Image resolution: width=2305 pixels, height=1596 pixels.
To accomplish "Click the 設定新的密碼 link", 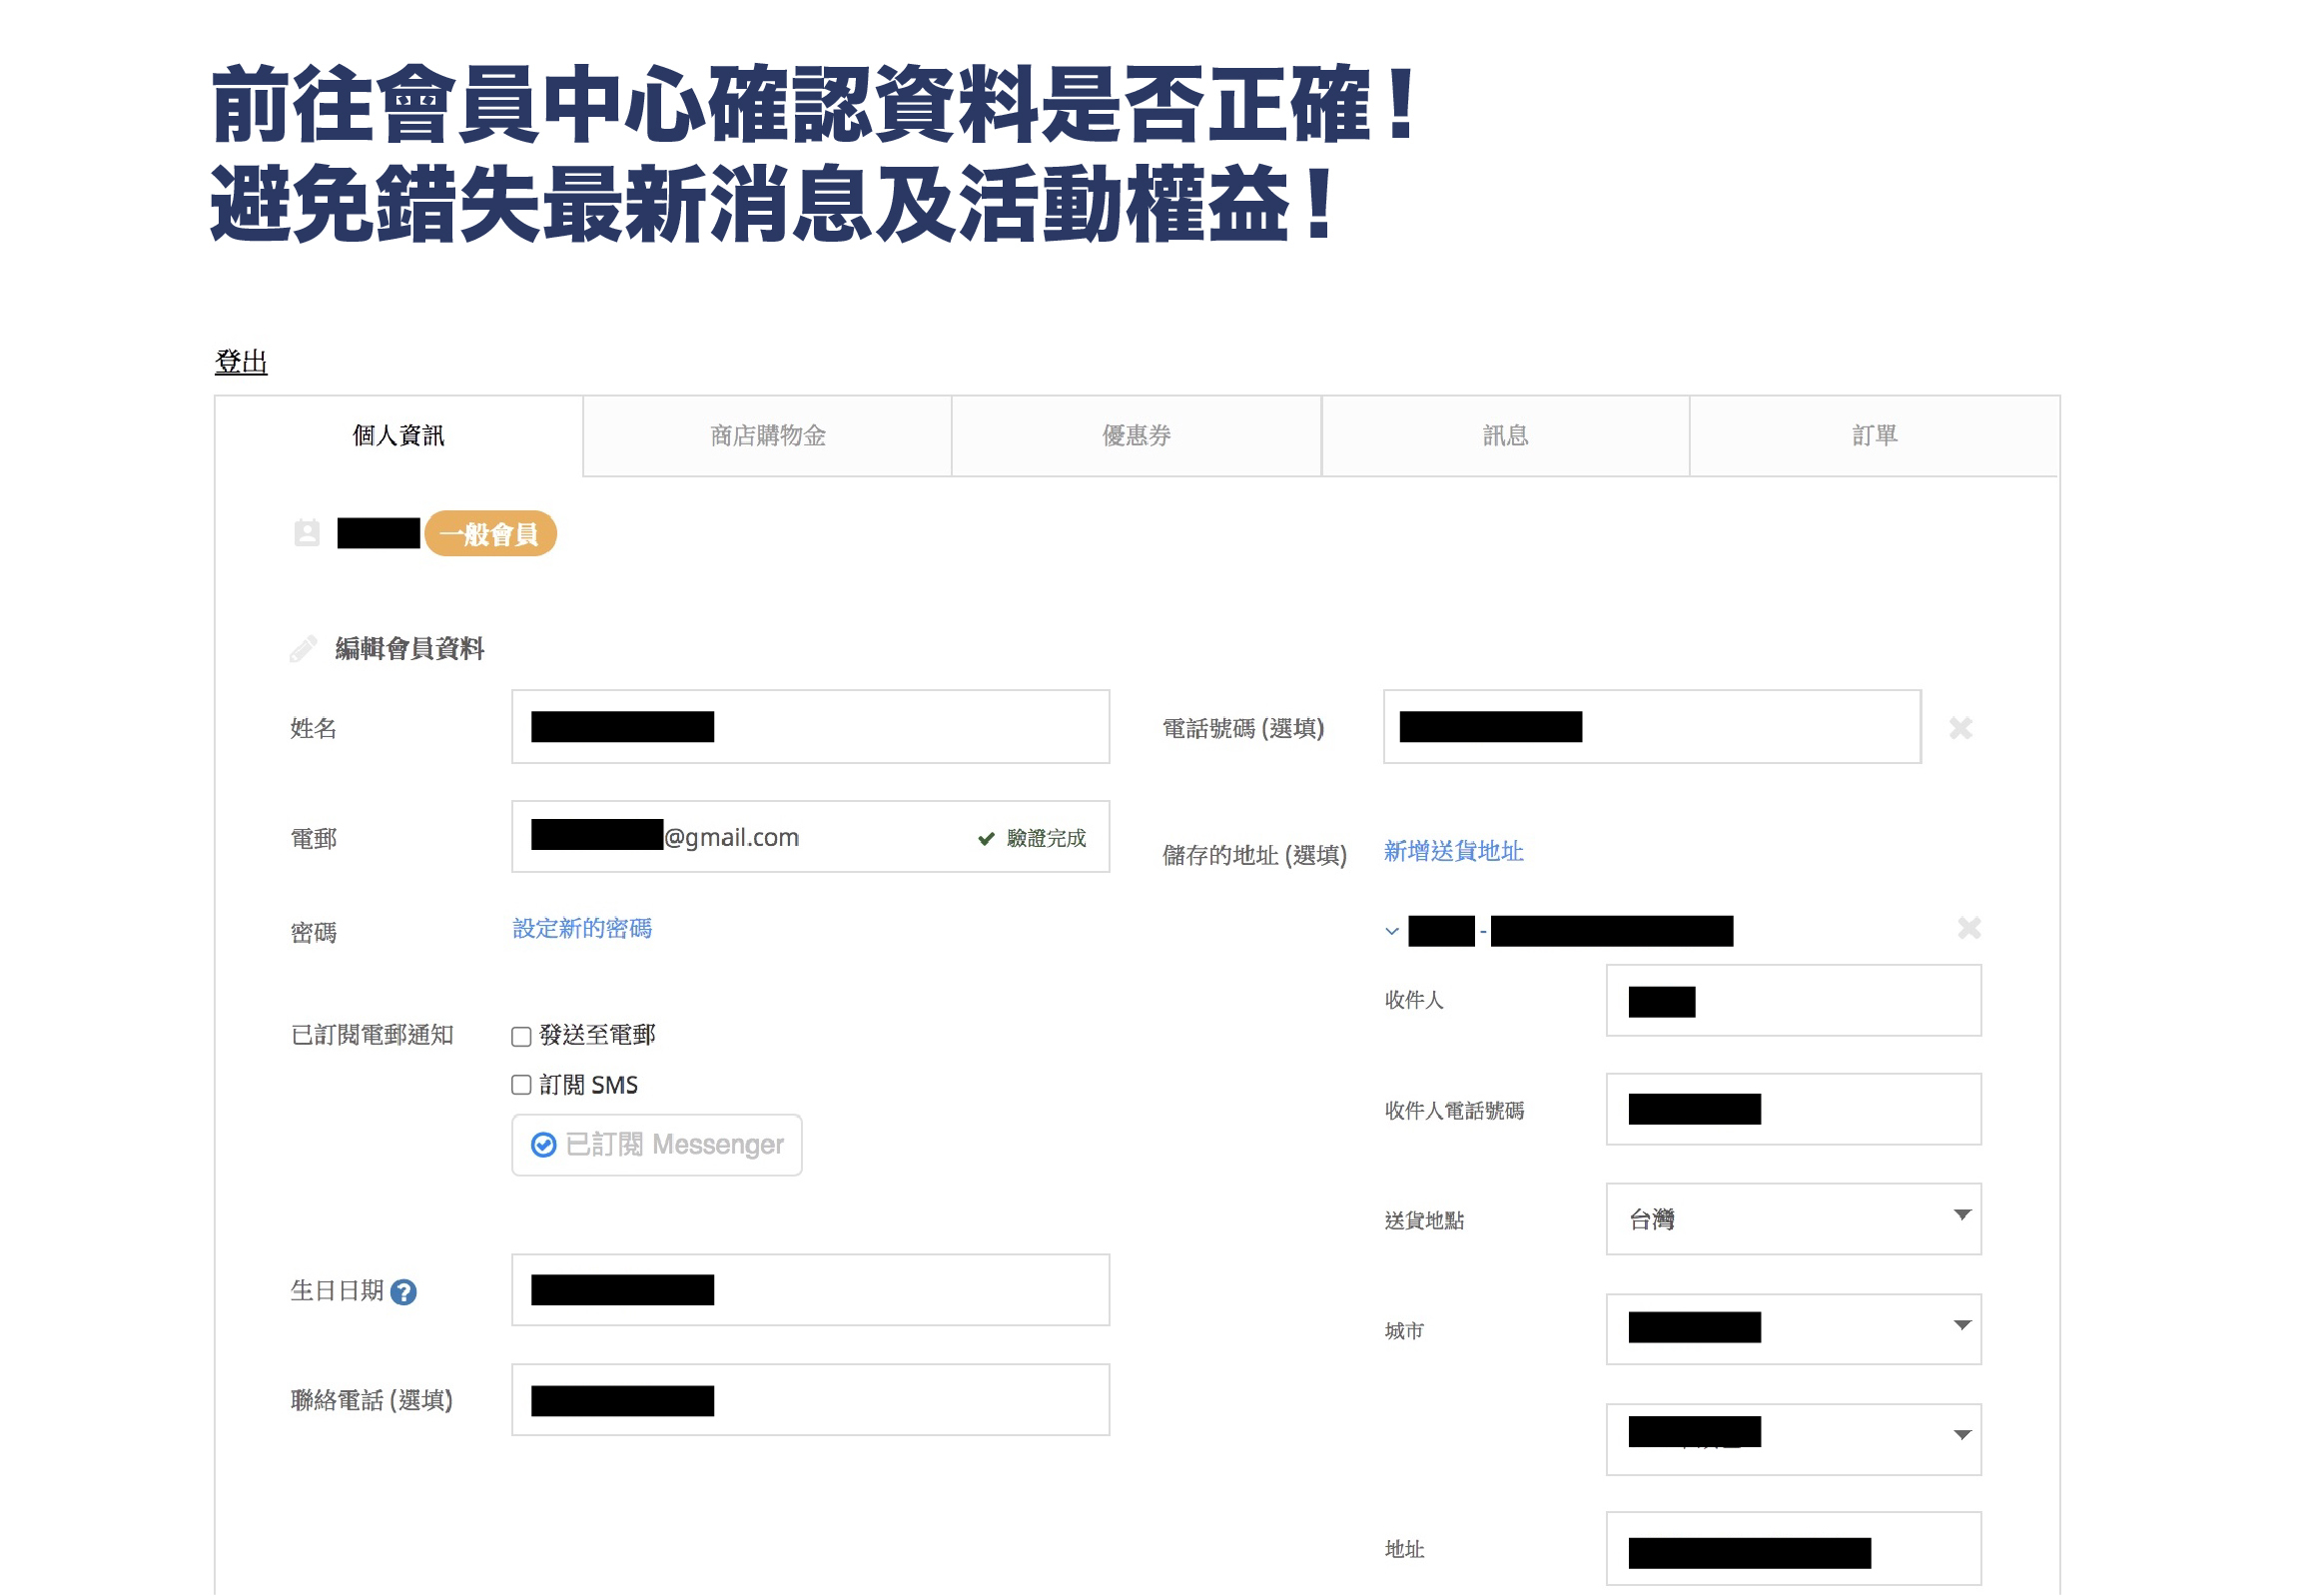I will tap(582, 928).
